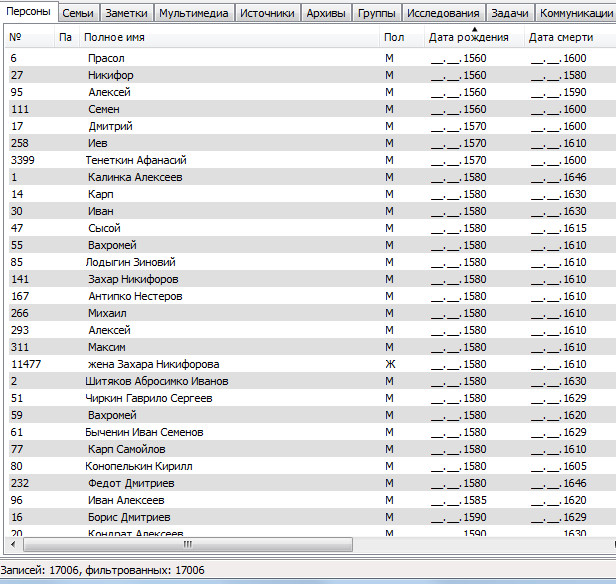Select row number 95 Алексей
This screenshot has height=584, width=616.
click(310, 92)
